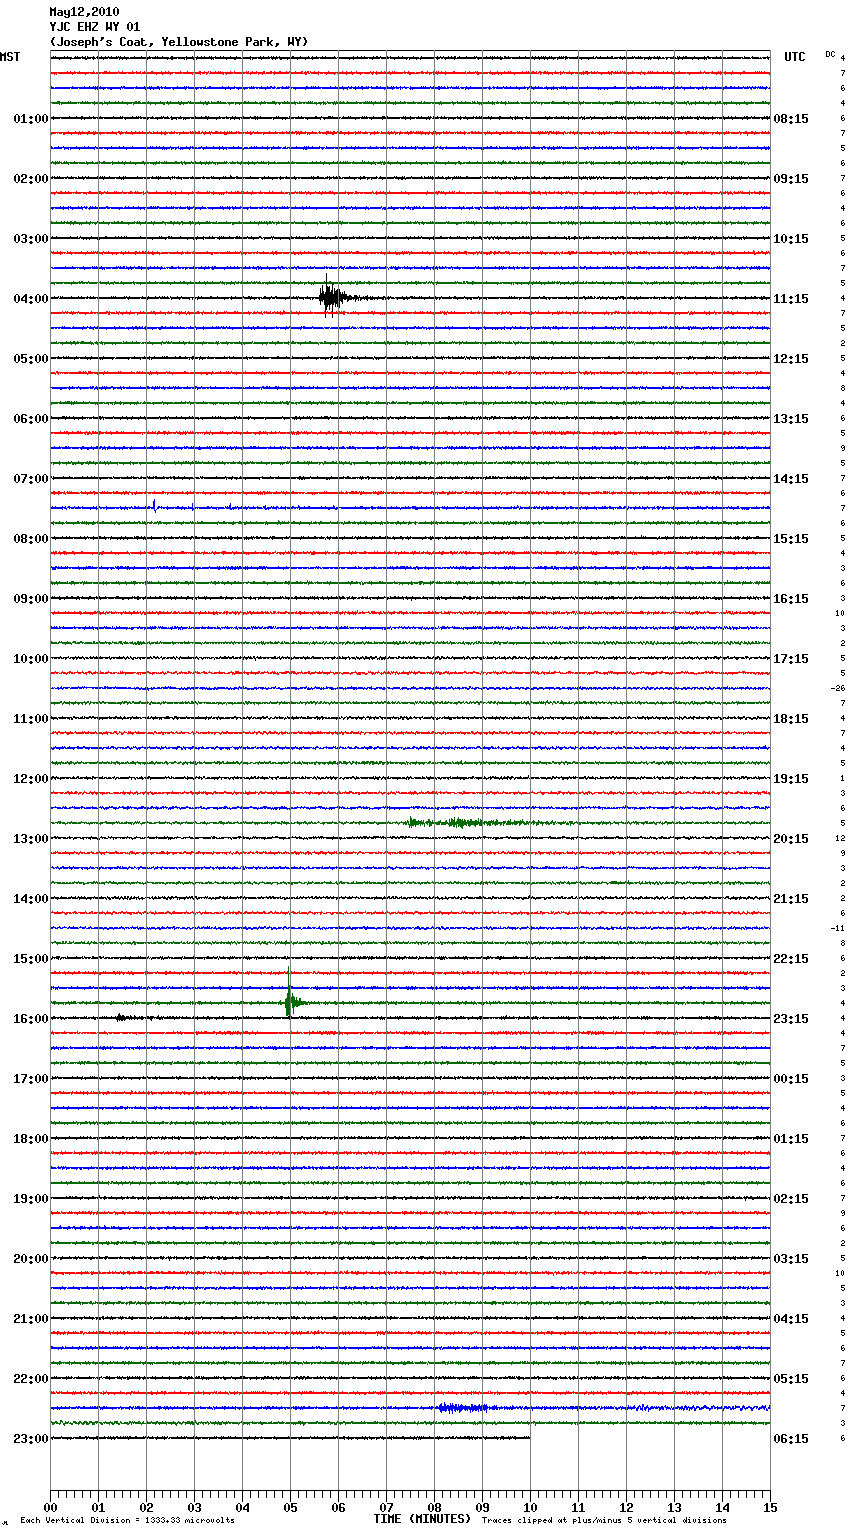This screenshot has width=850, height=1534.
Task: Click the -11 DC offset value
Action: click(x=837, y=928)
